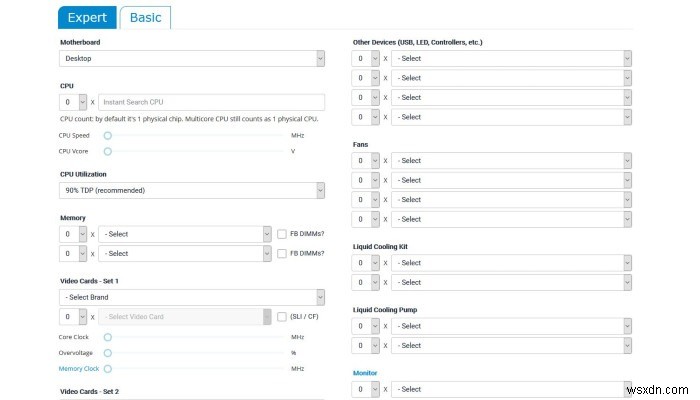Open the first Other Devices selection dropdown
Viewport: 700px width, 400px height.
[x=511, y=58]
